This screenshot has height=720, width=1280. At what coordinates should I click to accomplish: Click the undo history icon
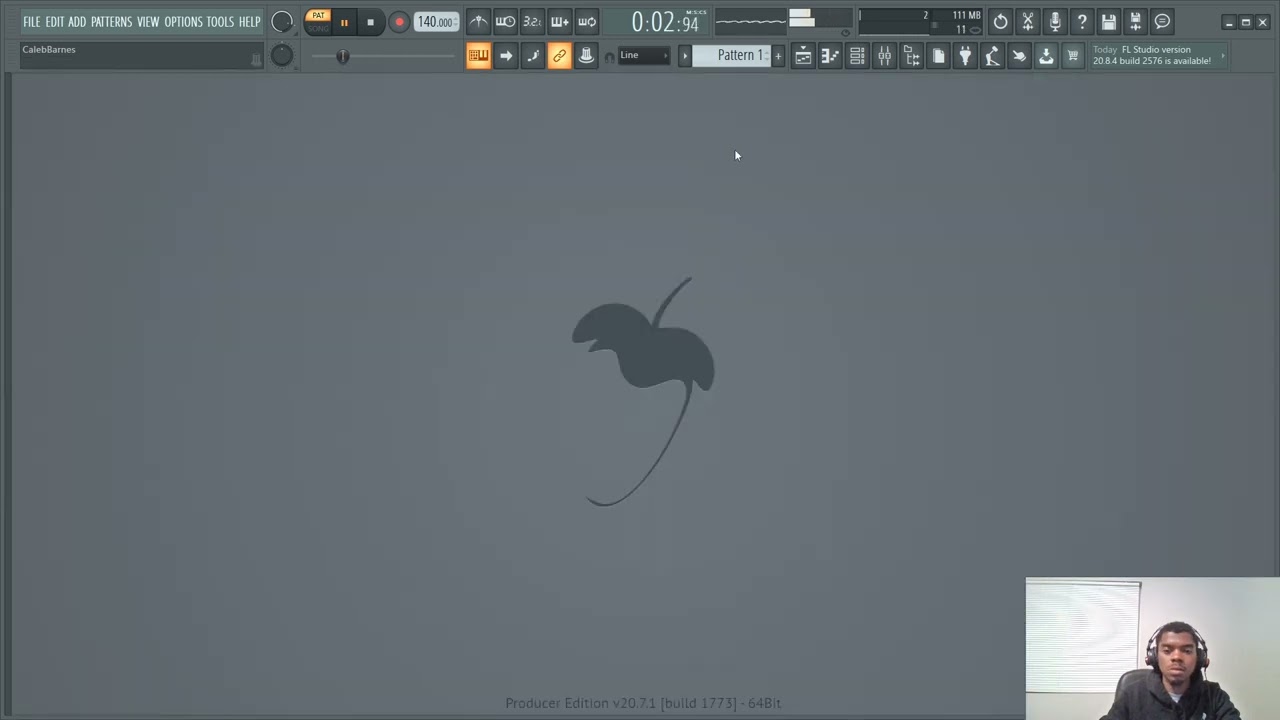click(x=1001, y=22)
